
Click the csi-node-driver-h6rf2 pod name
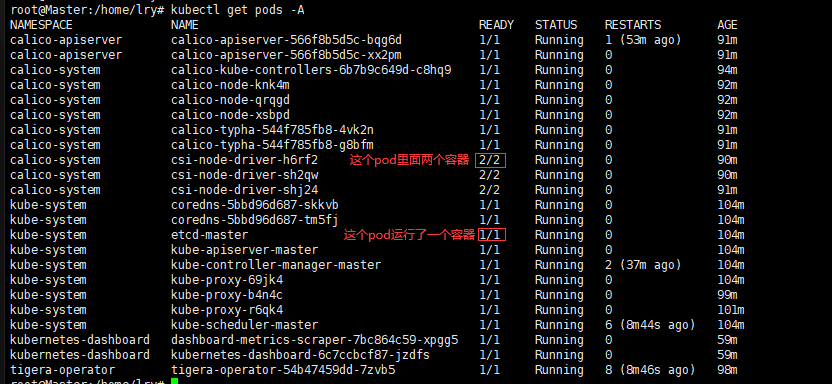[x=245, y=160]
